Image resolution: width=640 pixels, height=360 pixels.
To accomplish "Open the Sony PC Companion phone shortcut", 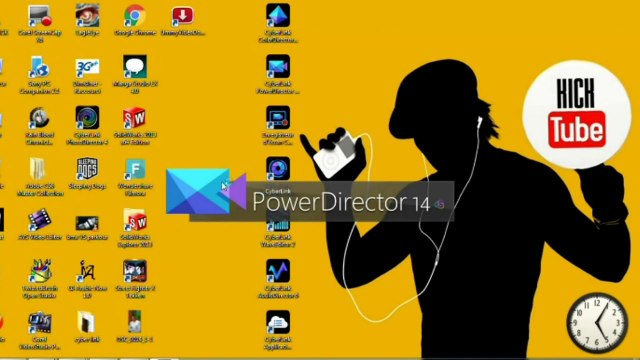I will pyautogui.click(x=39, y=67).
